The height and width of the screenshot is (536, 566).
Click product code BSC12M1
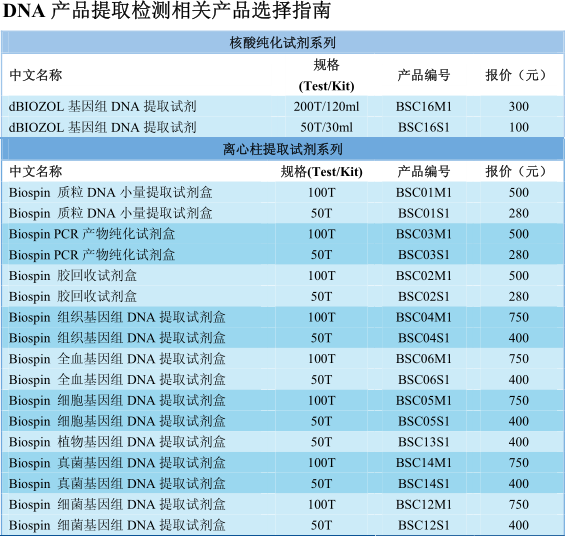coord(424,504)
